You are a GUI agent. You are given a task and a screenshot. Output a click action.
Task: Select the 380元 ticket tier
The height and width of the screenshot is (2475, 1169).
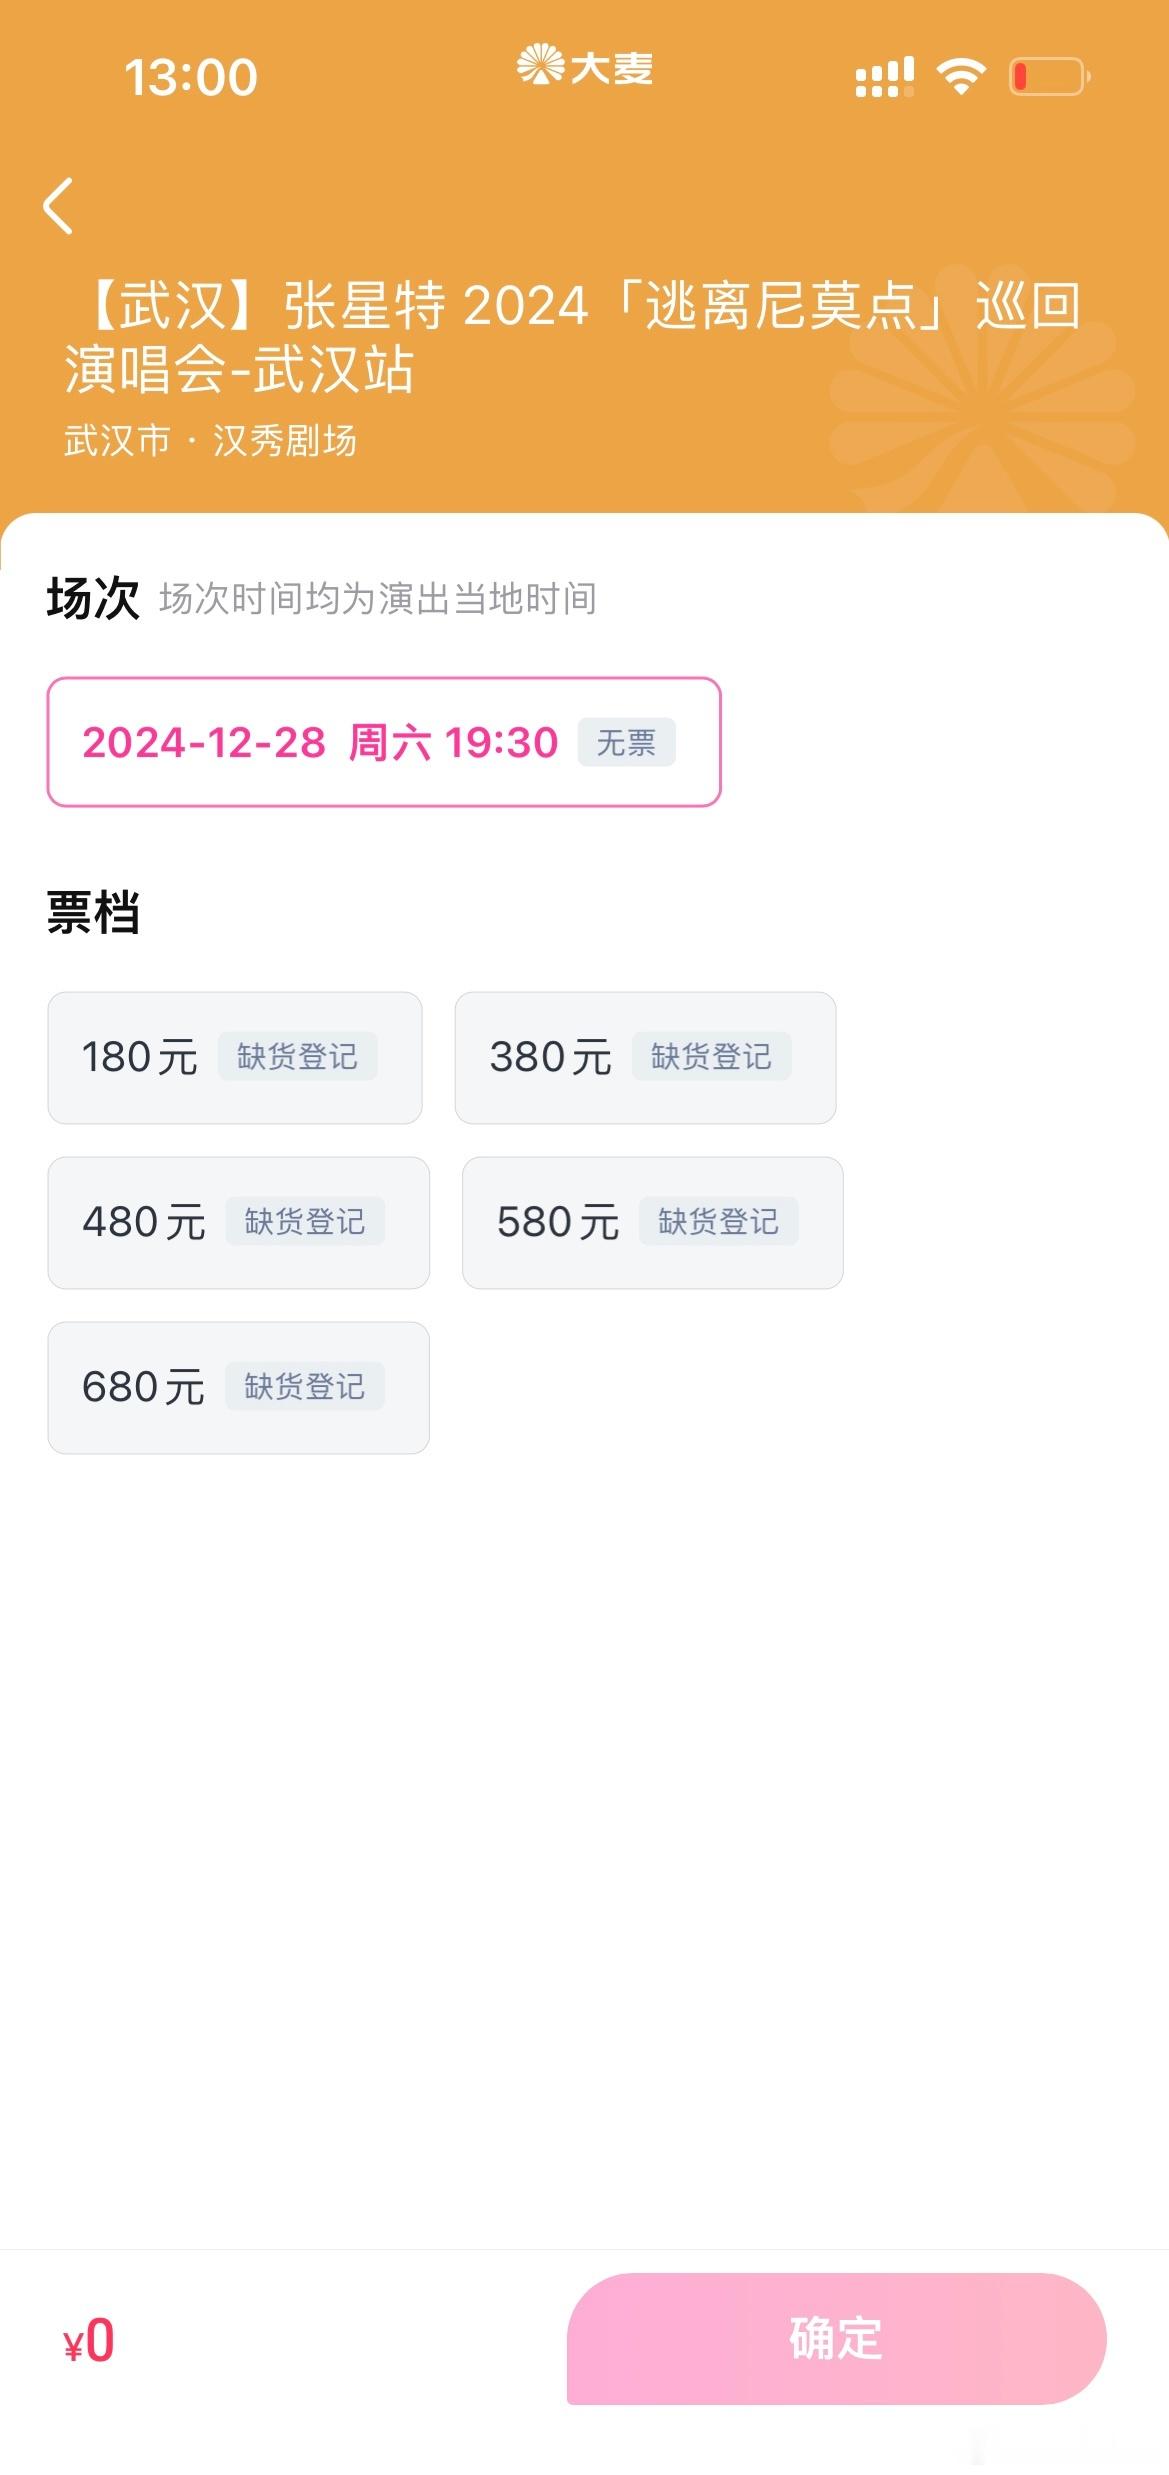[x=645, y=1058]
